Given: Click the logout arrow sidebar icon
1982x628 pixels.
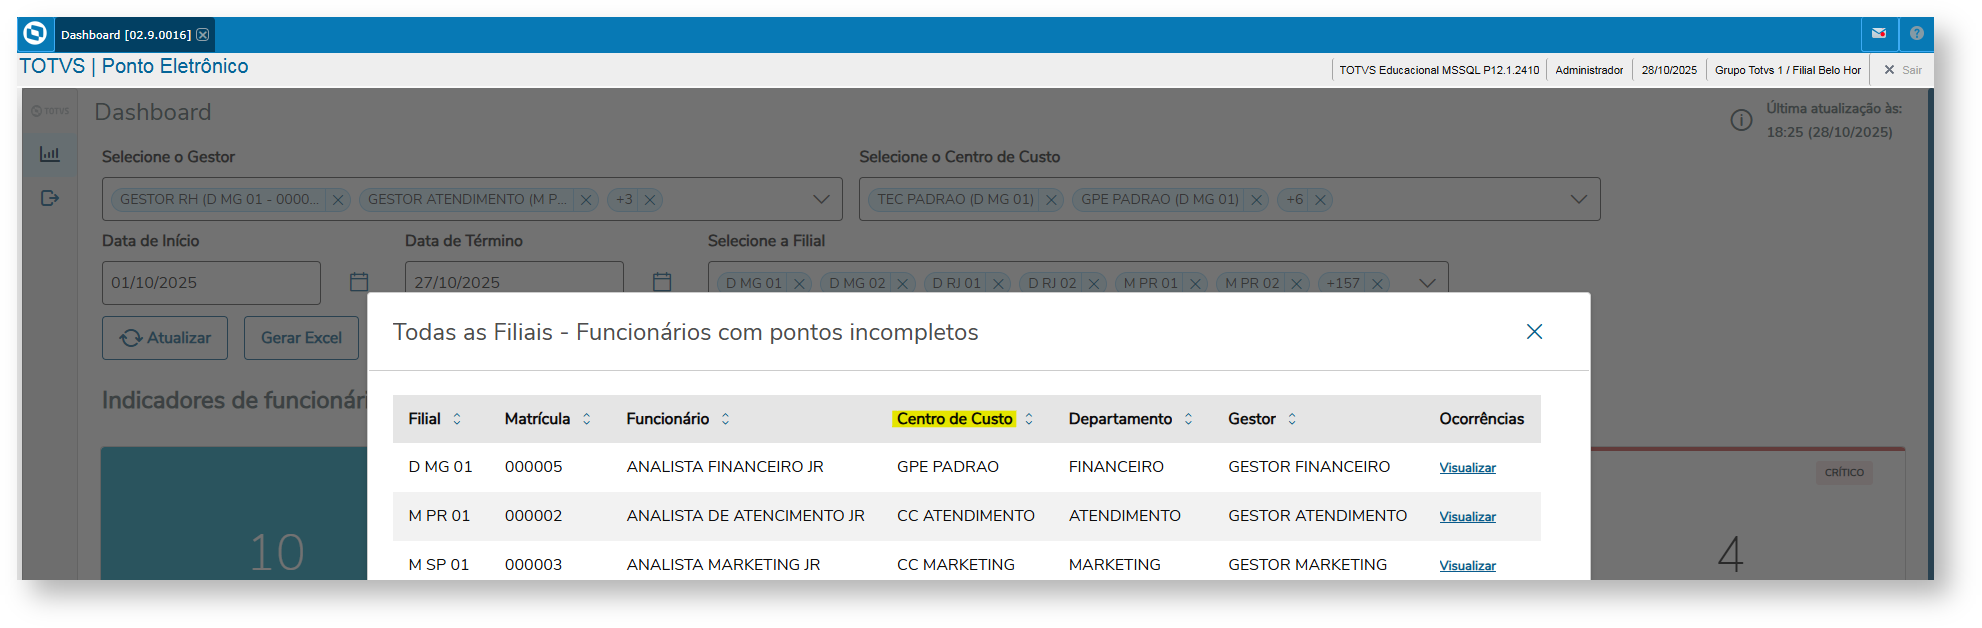Looking at the screenshot, I should pos(49,198).
